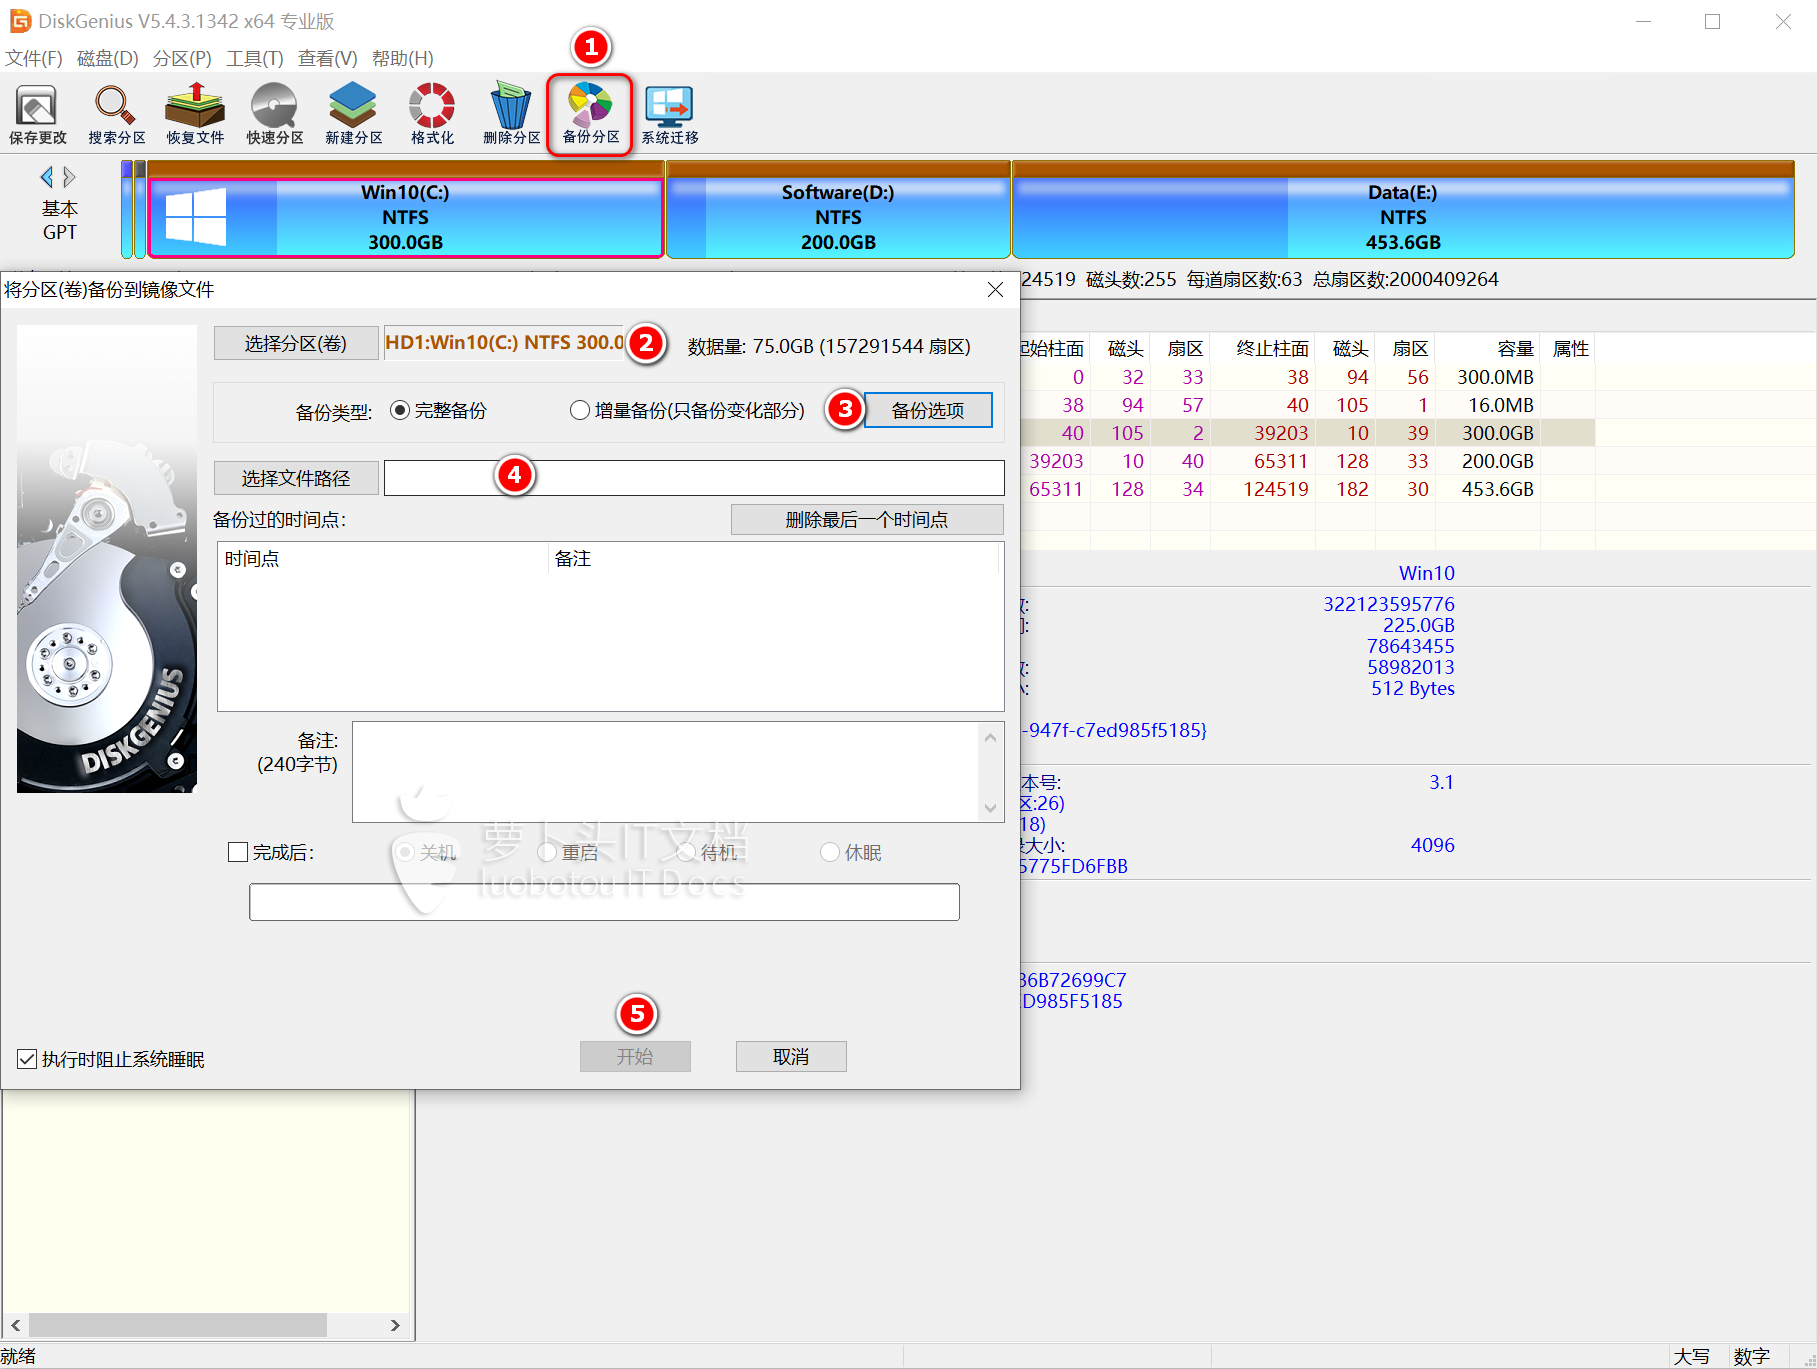Select the Software(D:) partition block

pyautogui.click(x=838, y=218)
